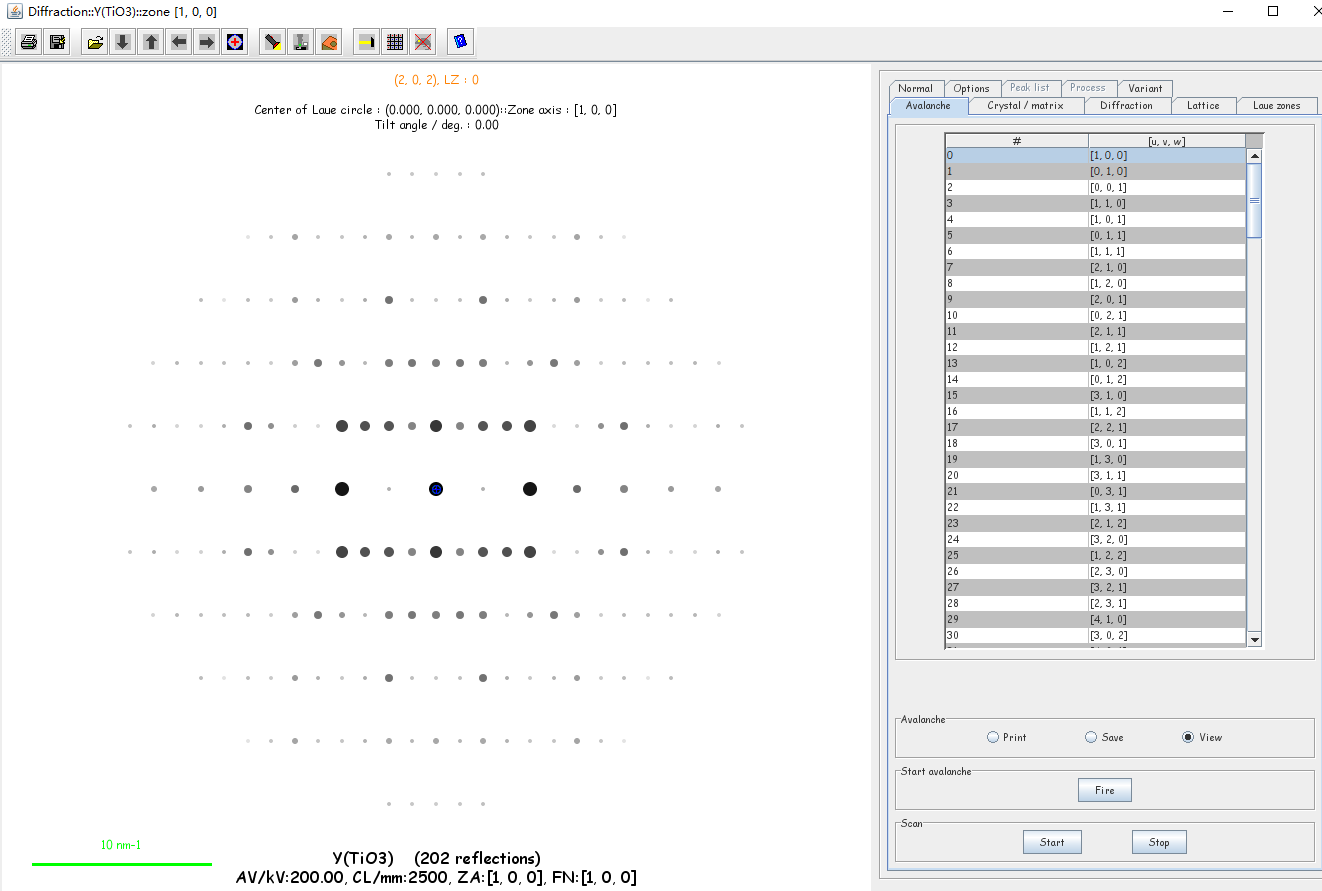Click the left arrow toolbar icon

point(179,42)
